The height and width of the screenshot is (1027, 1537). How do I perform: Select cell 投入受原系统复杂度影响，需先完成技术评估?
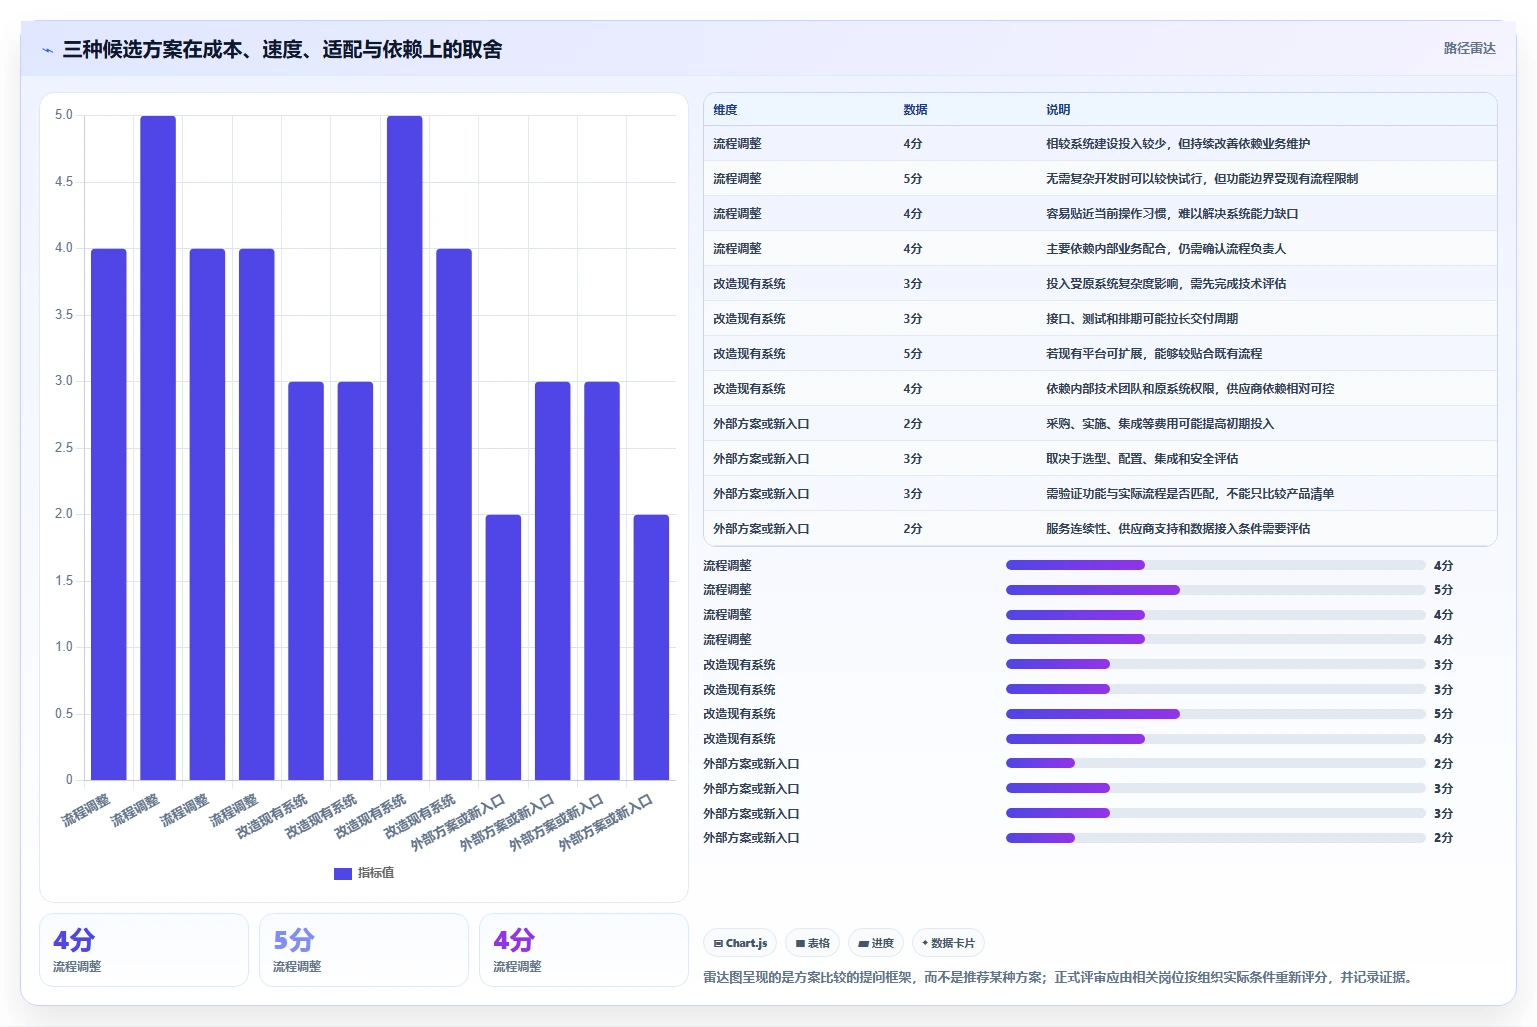[1166, 284]
